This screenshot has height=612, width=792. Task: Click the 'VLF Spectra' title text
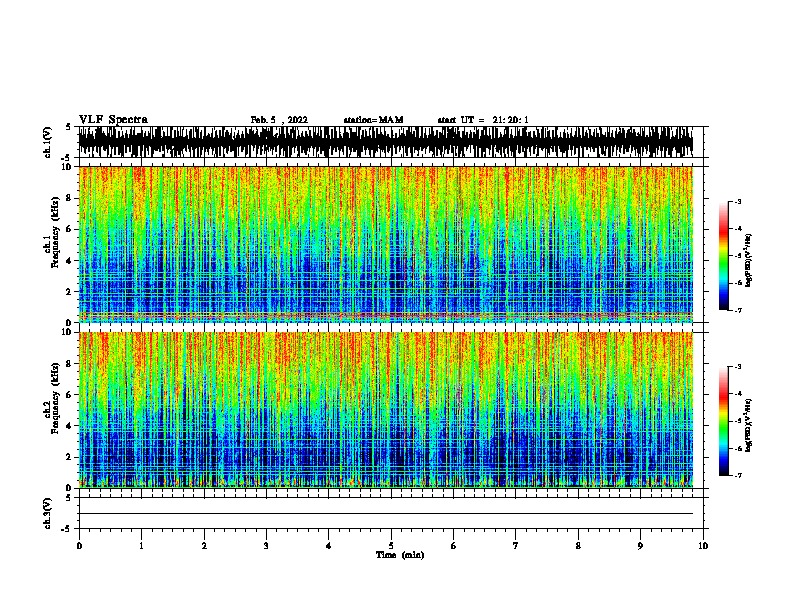[x=113, y=120]
